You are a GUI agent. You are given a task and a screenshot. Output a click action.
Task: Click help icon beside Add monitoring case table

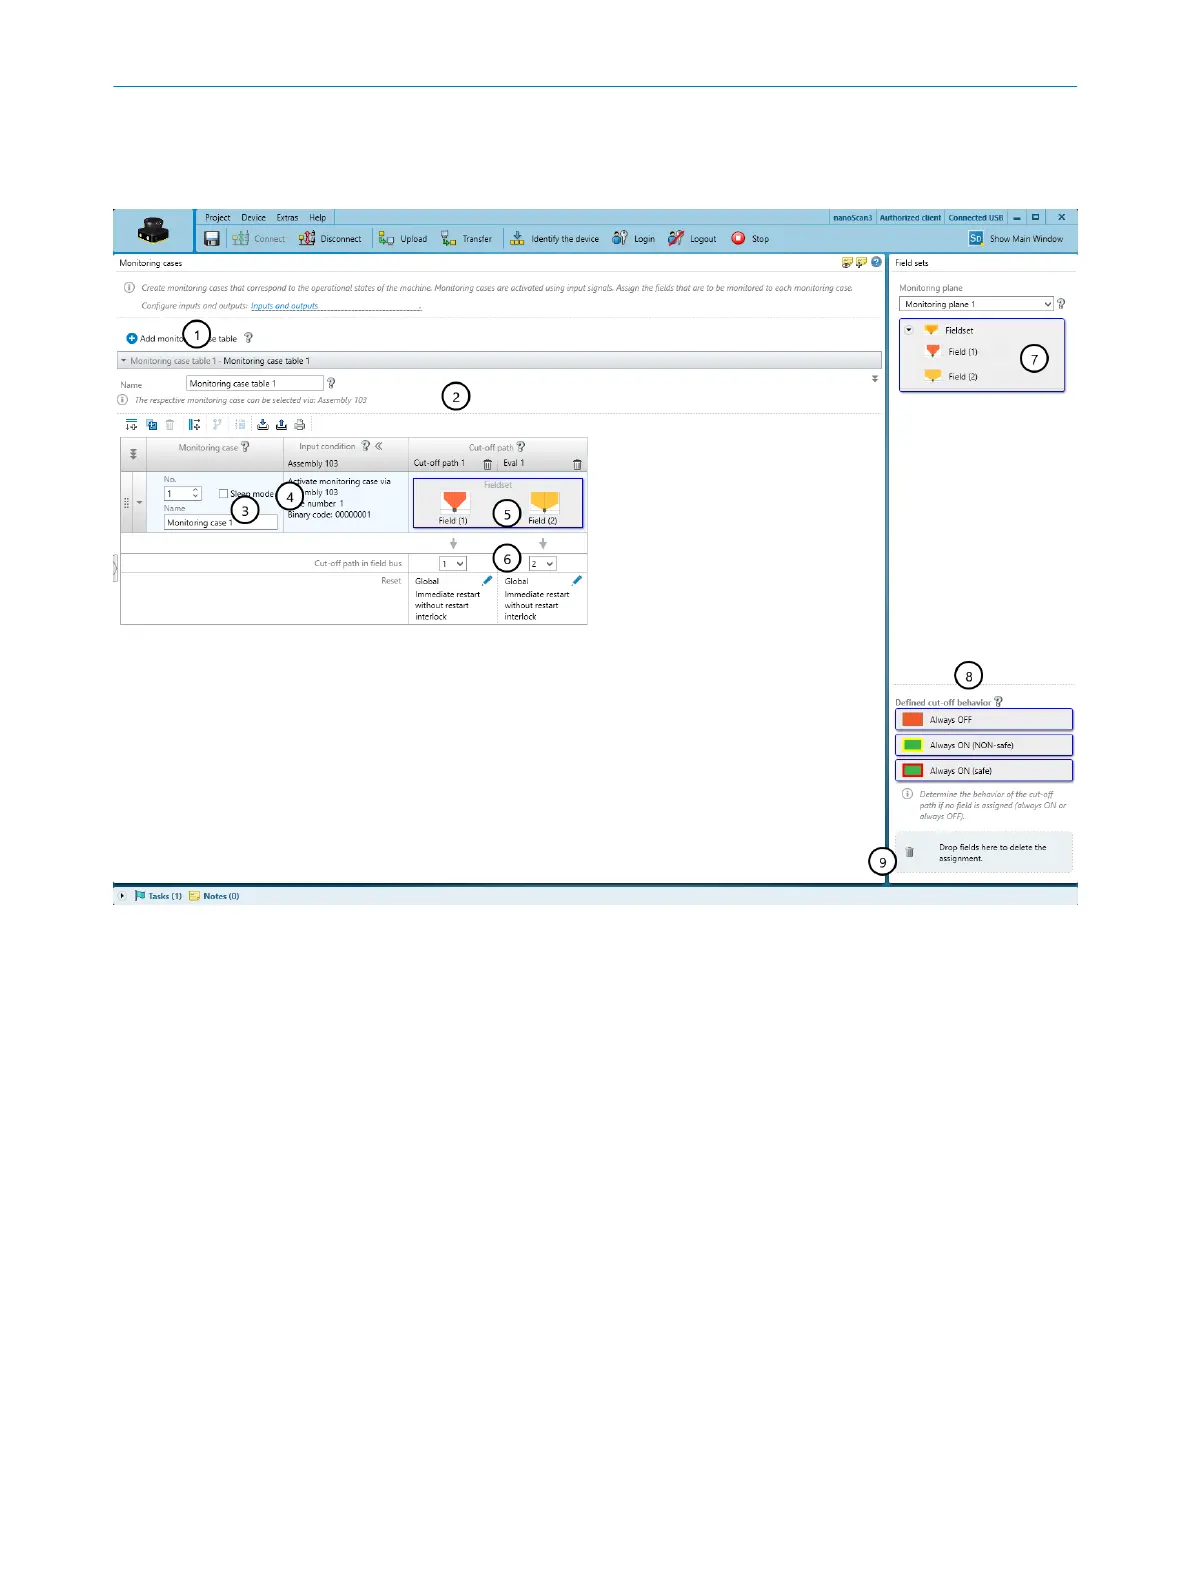pyautogui.click(x=249, y=338)
